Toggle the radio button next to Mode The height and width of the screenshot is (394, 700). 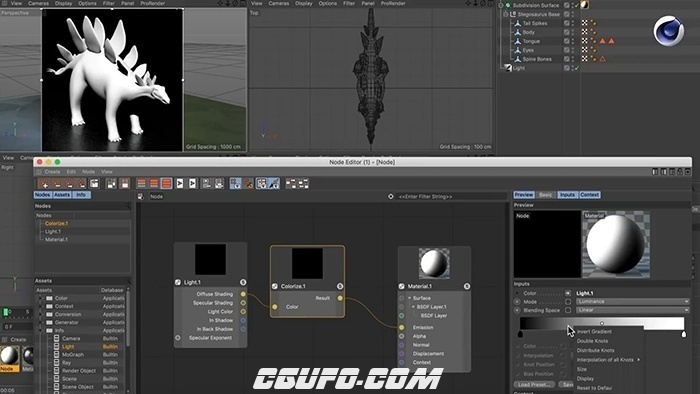[x=517, y=302]
